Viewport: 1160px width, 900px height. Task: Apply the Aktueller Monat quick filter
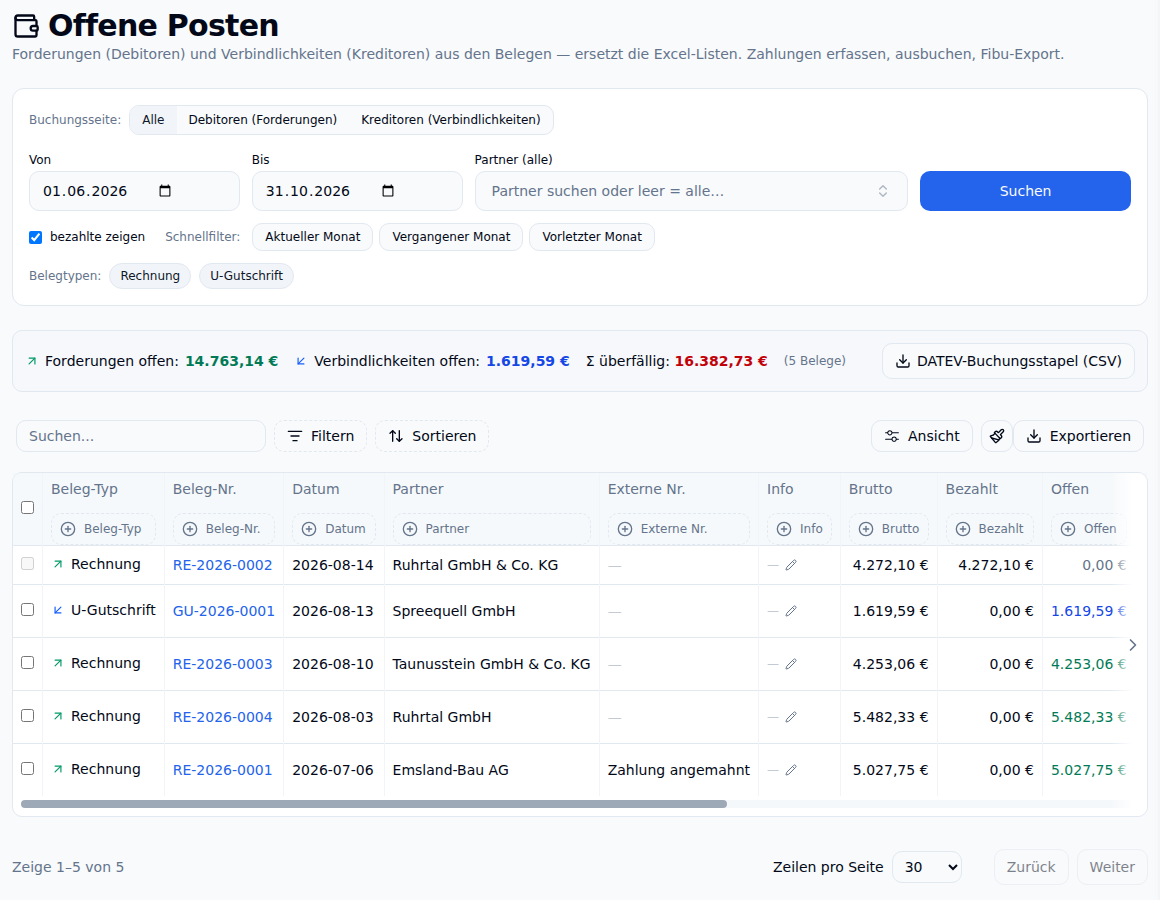[313, 237]
